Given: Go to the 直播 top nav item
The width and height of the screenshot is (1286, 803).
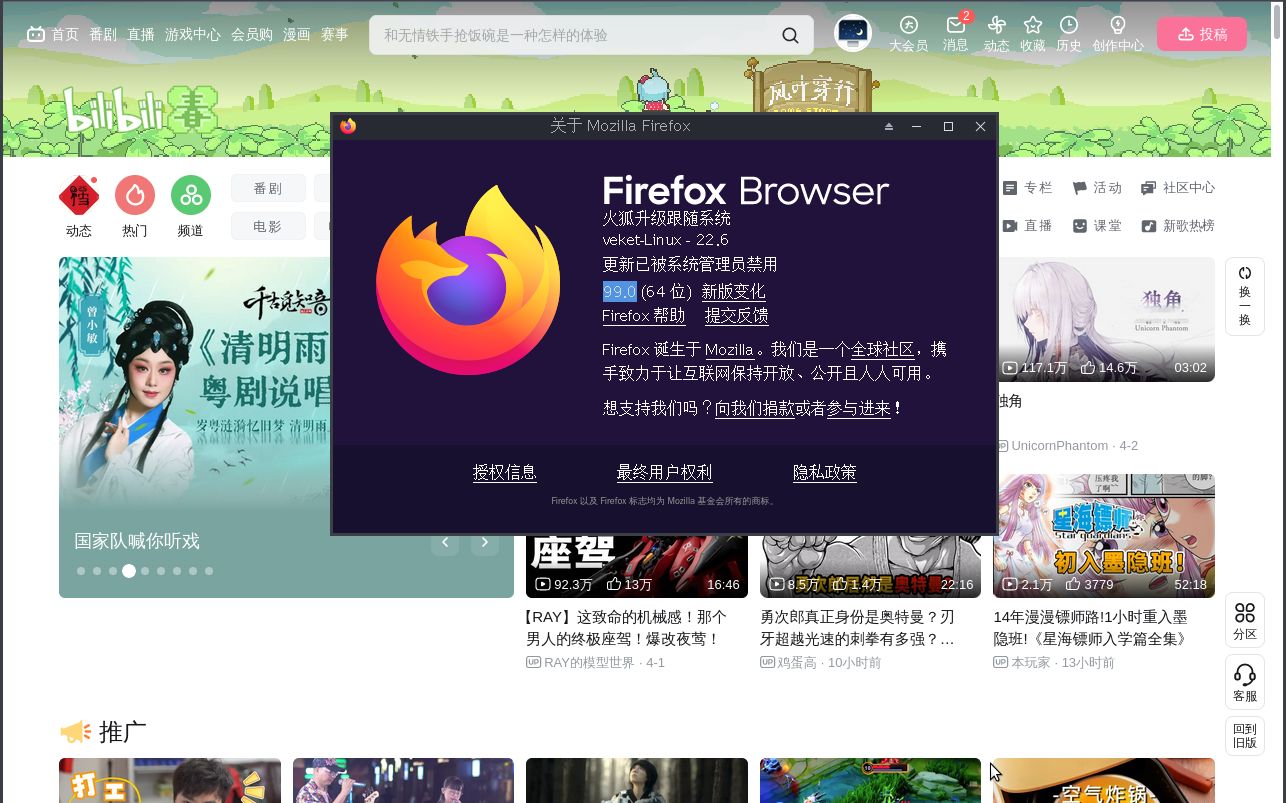Looking at the screenshot, I should point(141,34).
